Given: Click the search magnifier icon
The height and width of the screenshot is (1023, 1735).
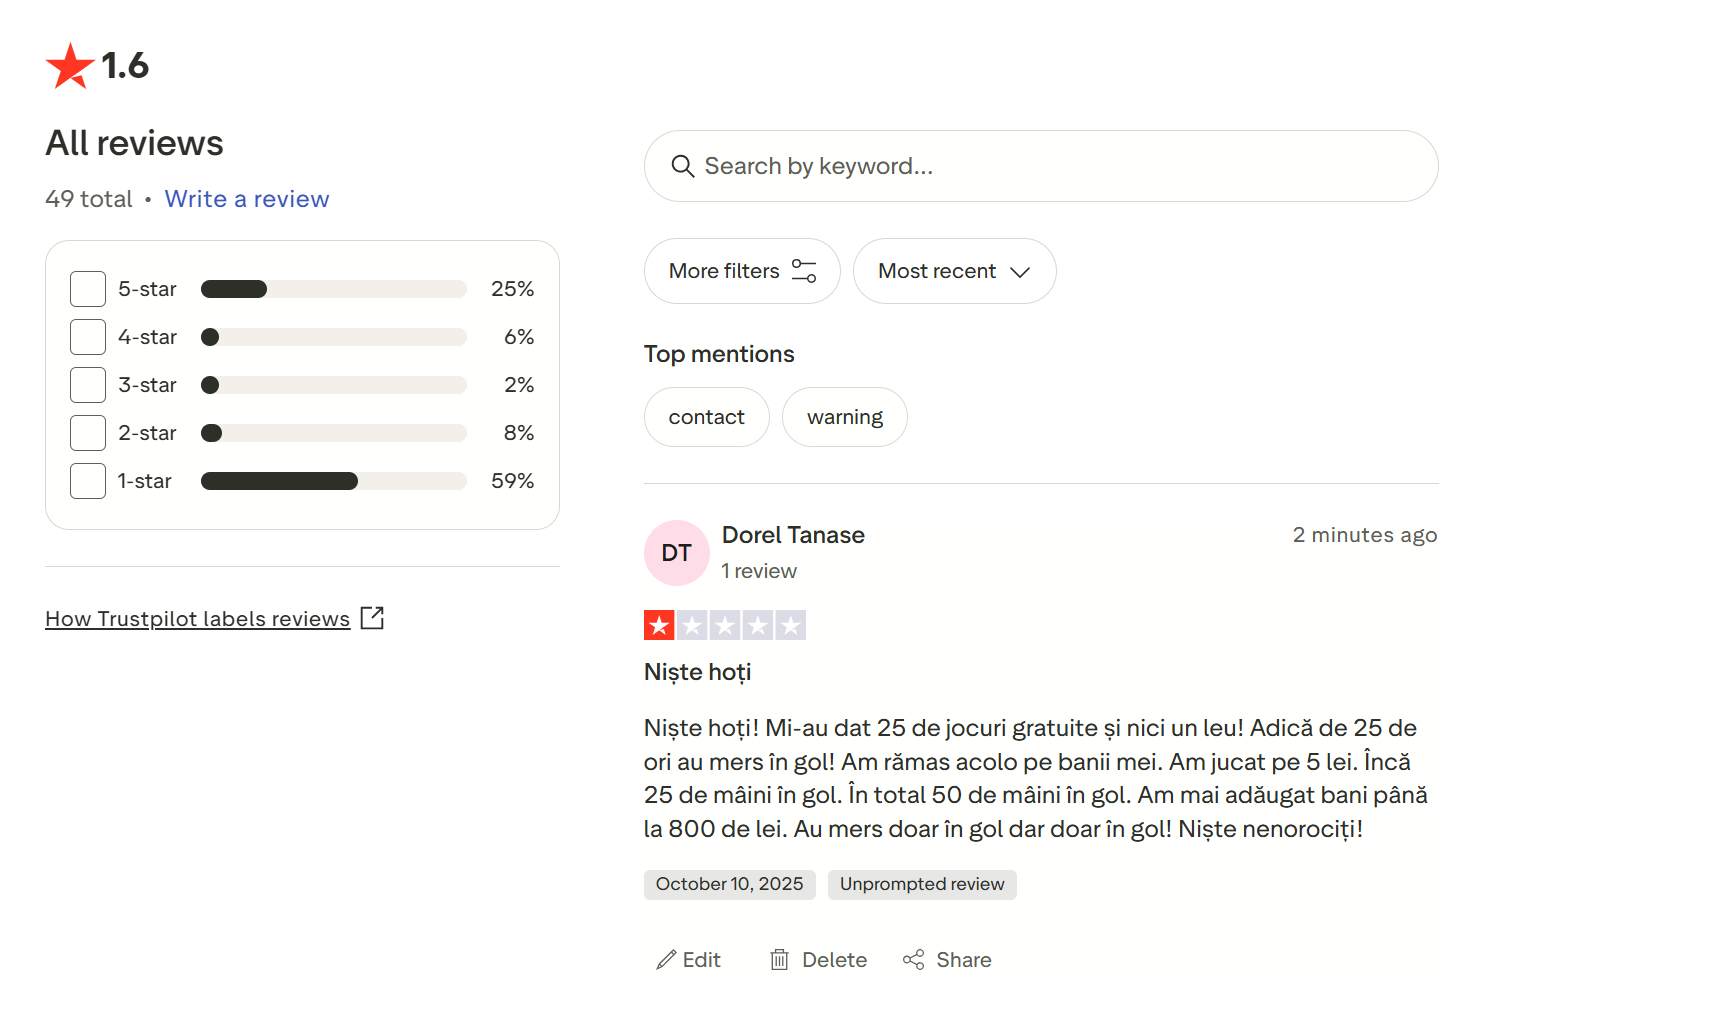Looking at the screenshot, I should [682, 166].
